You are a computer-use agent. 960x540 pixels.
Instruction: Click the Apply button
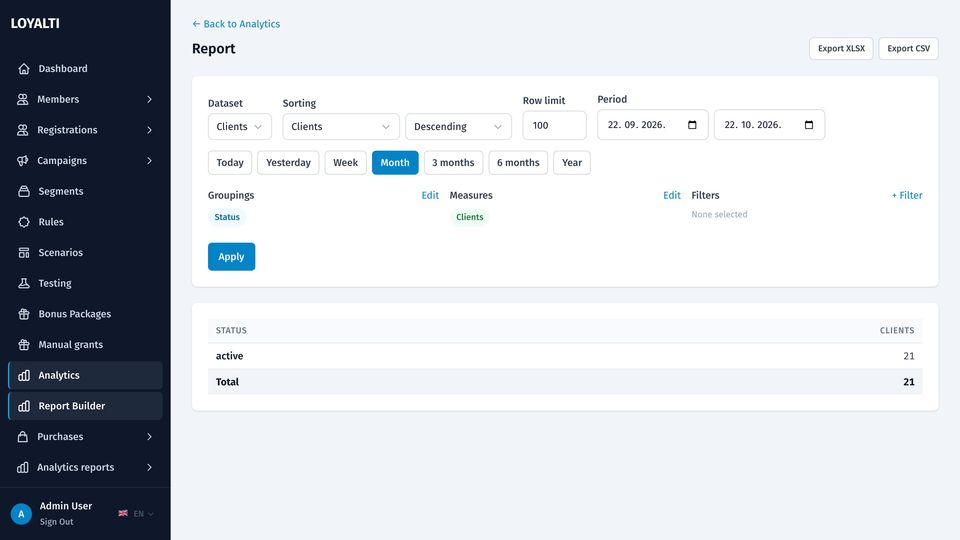pos(231,257)
